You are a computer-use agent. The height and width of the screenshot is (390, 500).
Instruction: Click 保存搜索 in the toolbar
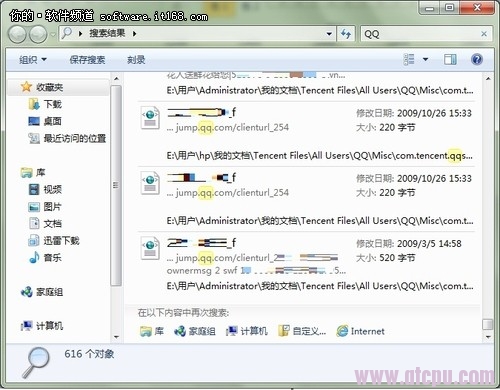click(87, 60)
